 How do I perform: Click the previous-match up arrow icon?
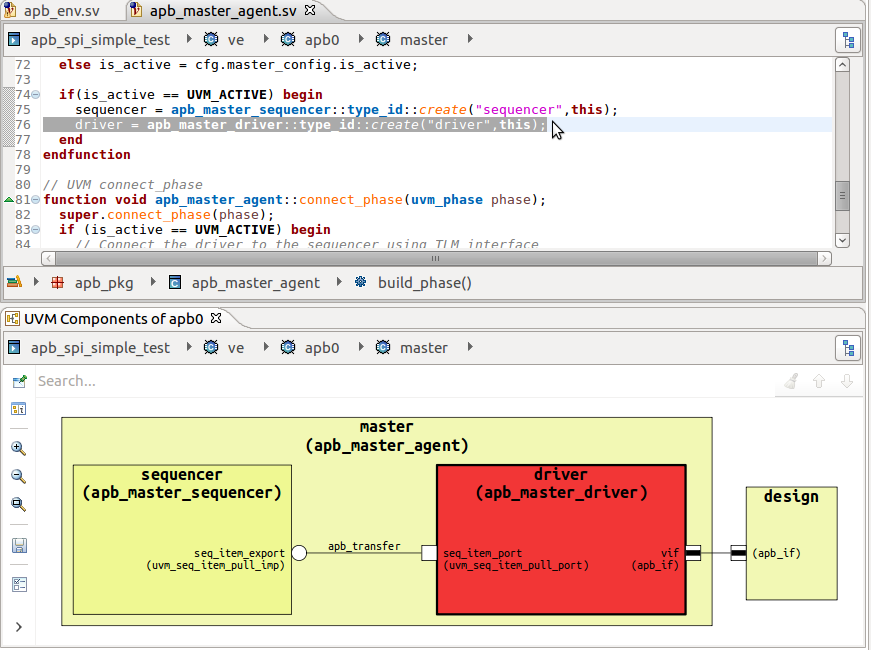818,380
